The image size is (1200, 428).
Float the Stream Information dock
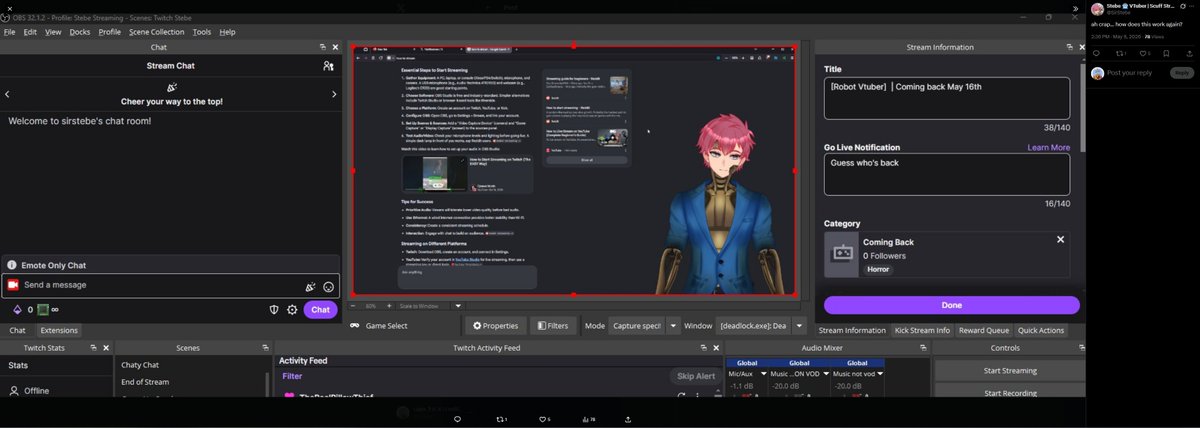pyautogui.click(x=1072, y=47)
